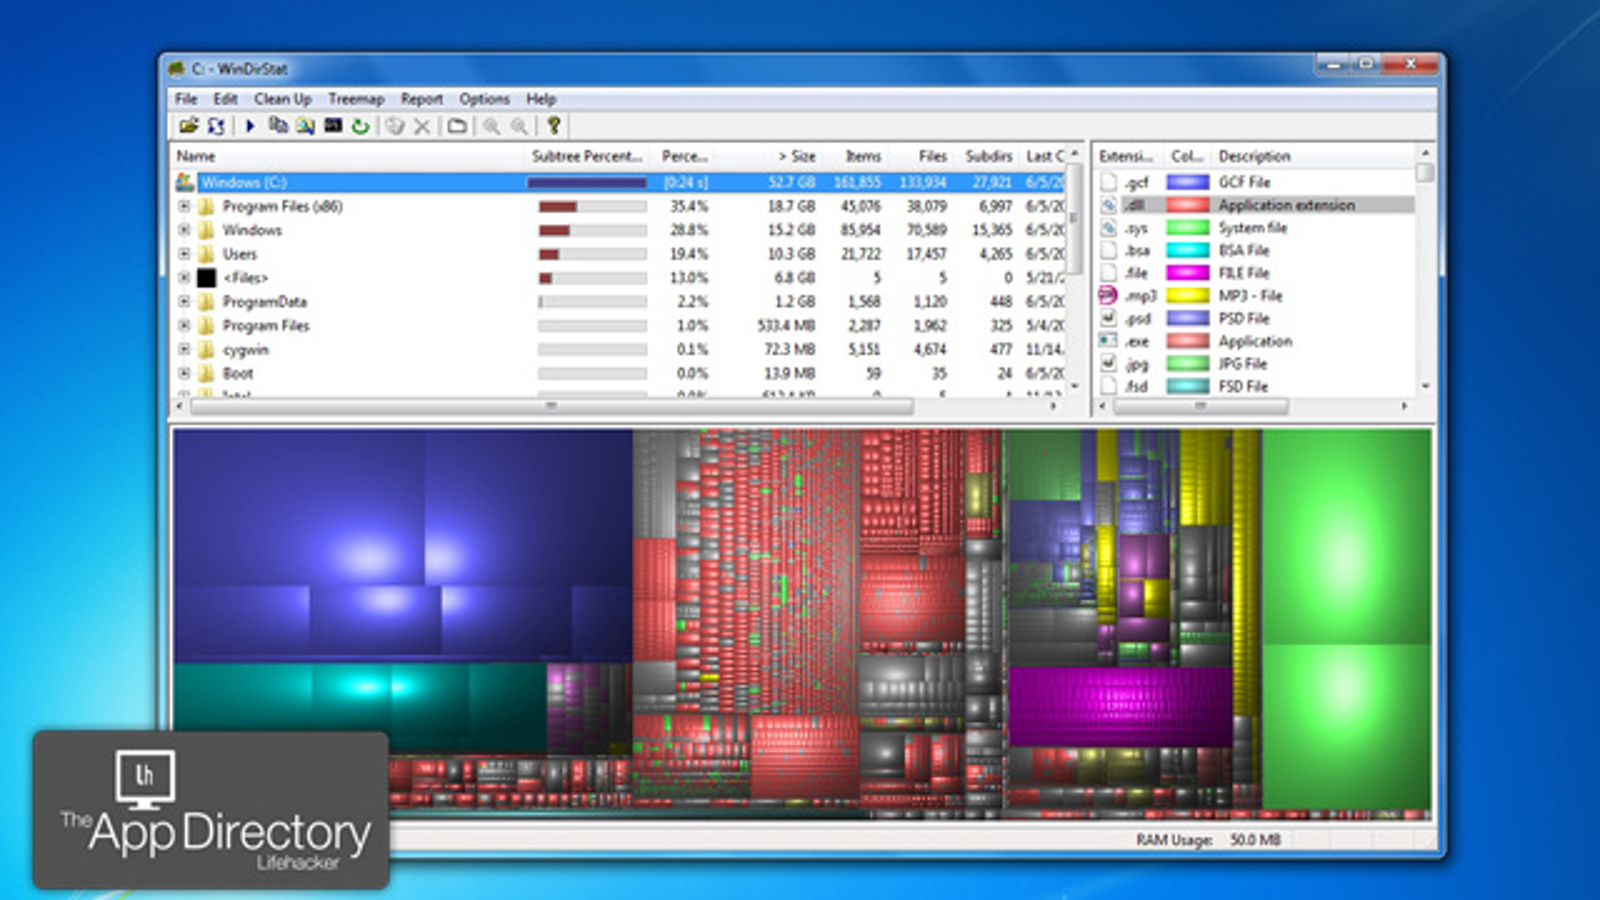Image resolution: width=1600 pixels, height=900 pixels.
Task: Click the folder icon for Users
Action: [x=206, y=254]
